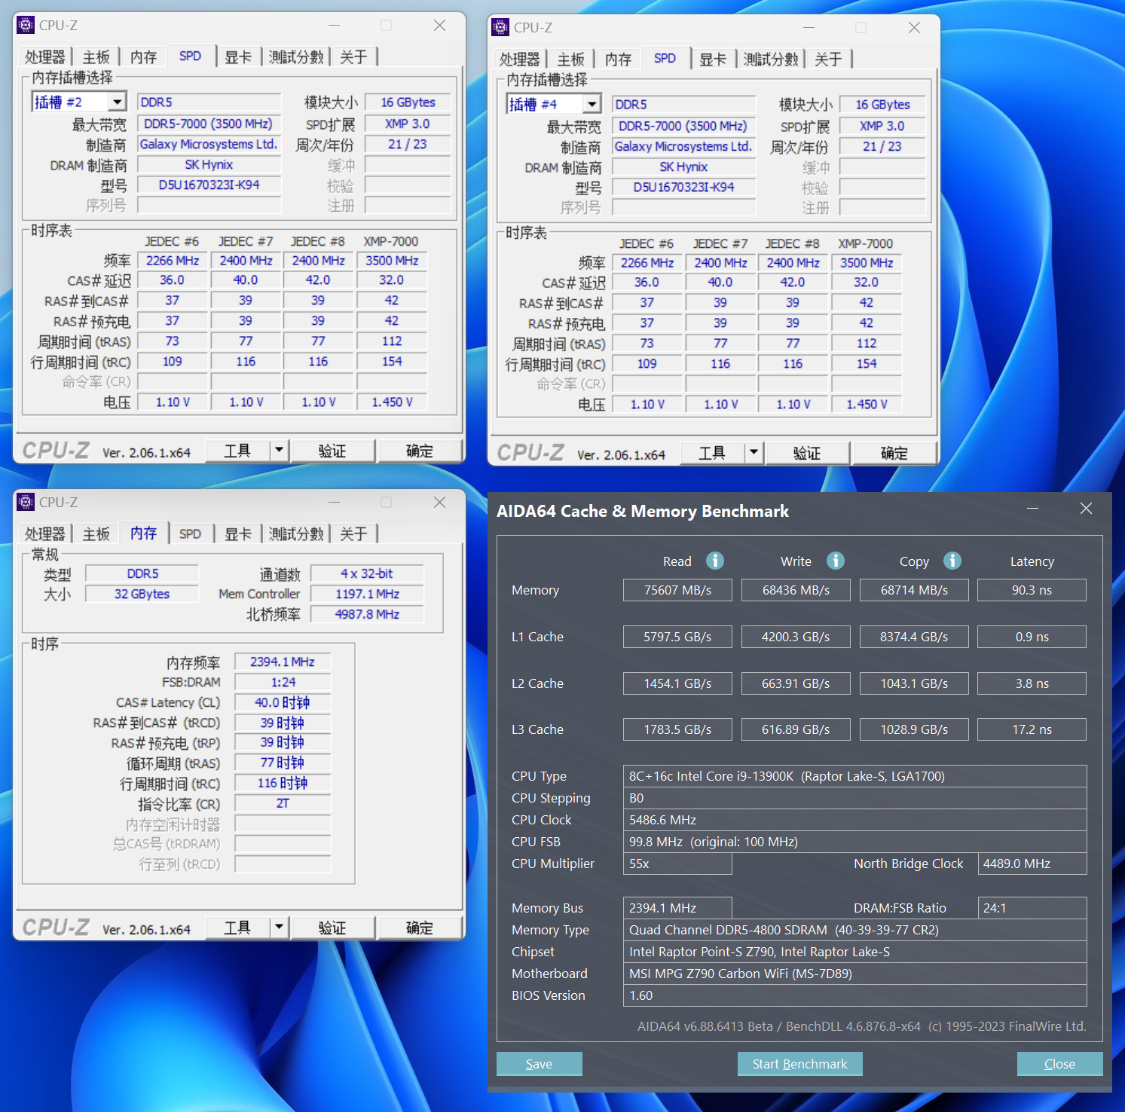Click the Read info icon in AIDA64

[x=715, y=560]
